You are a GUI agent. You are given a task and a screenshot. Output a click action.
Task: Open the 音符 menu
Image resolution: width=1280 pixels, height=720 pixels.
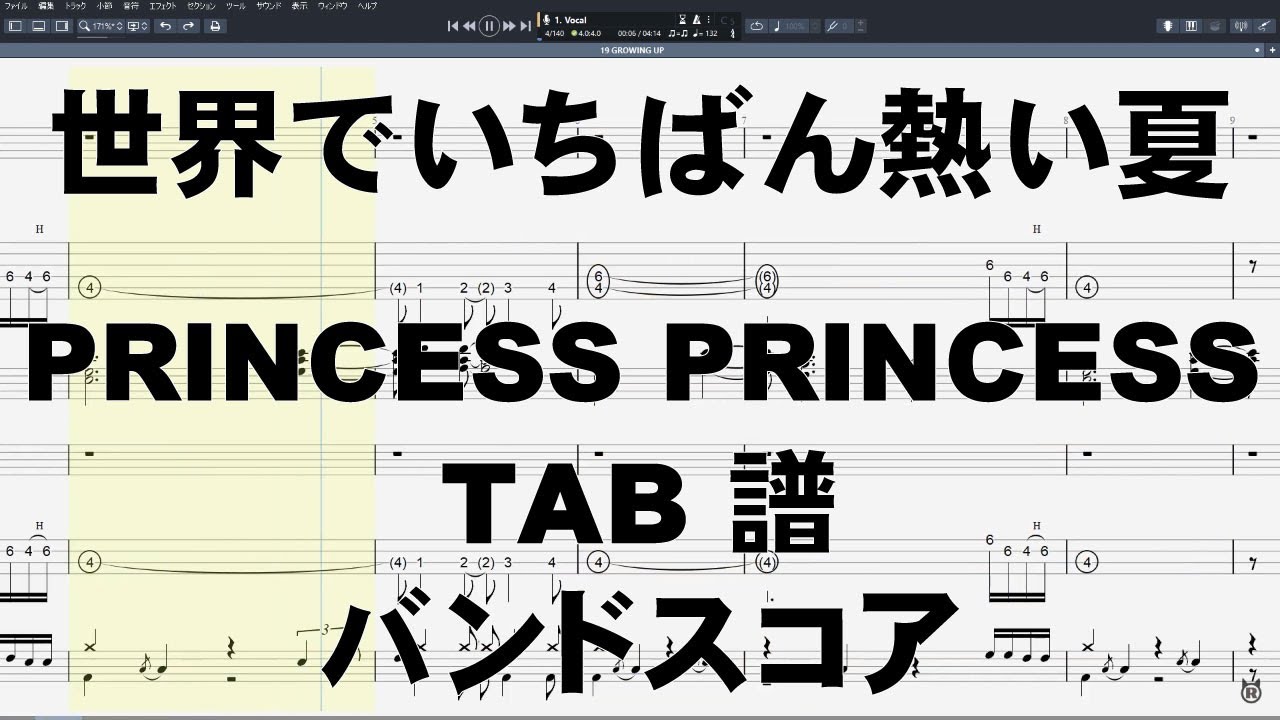(131, 6)
